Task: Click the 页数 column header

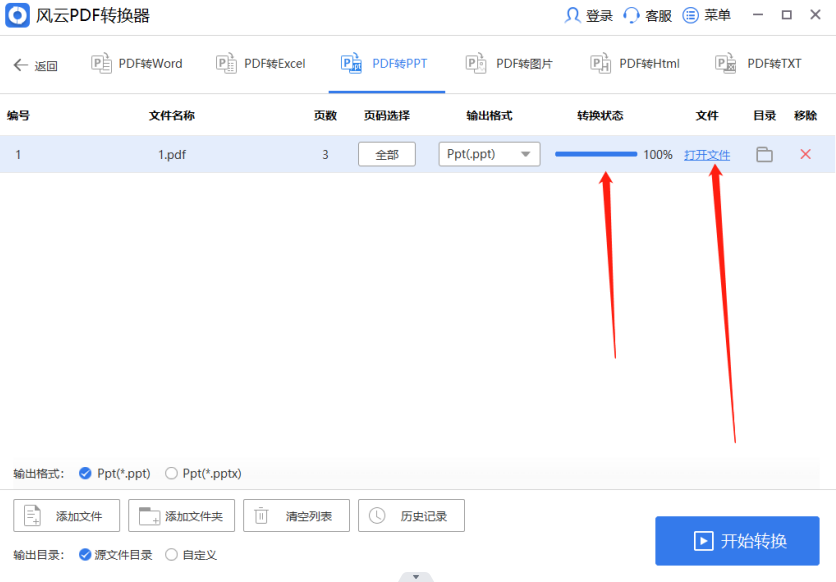Action: click(x=325, y=116)
